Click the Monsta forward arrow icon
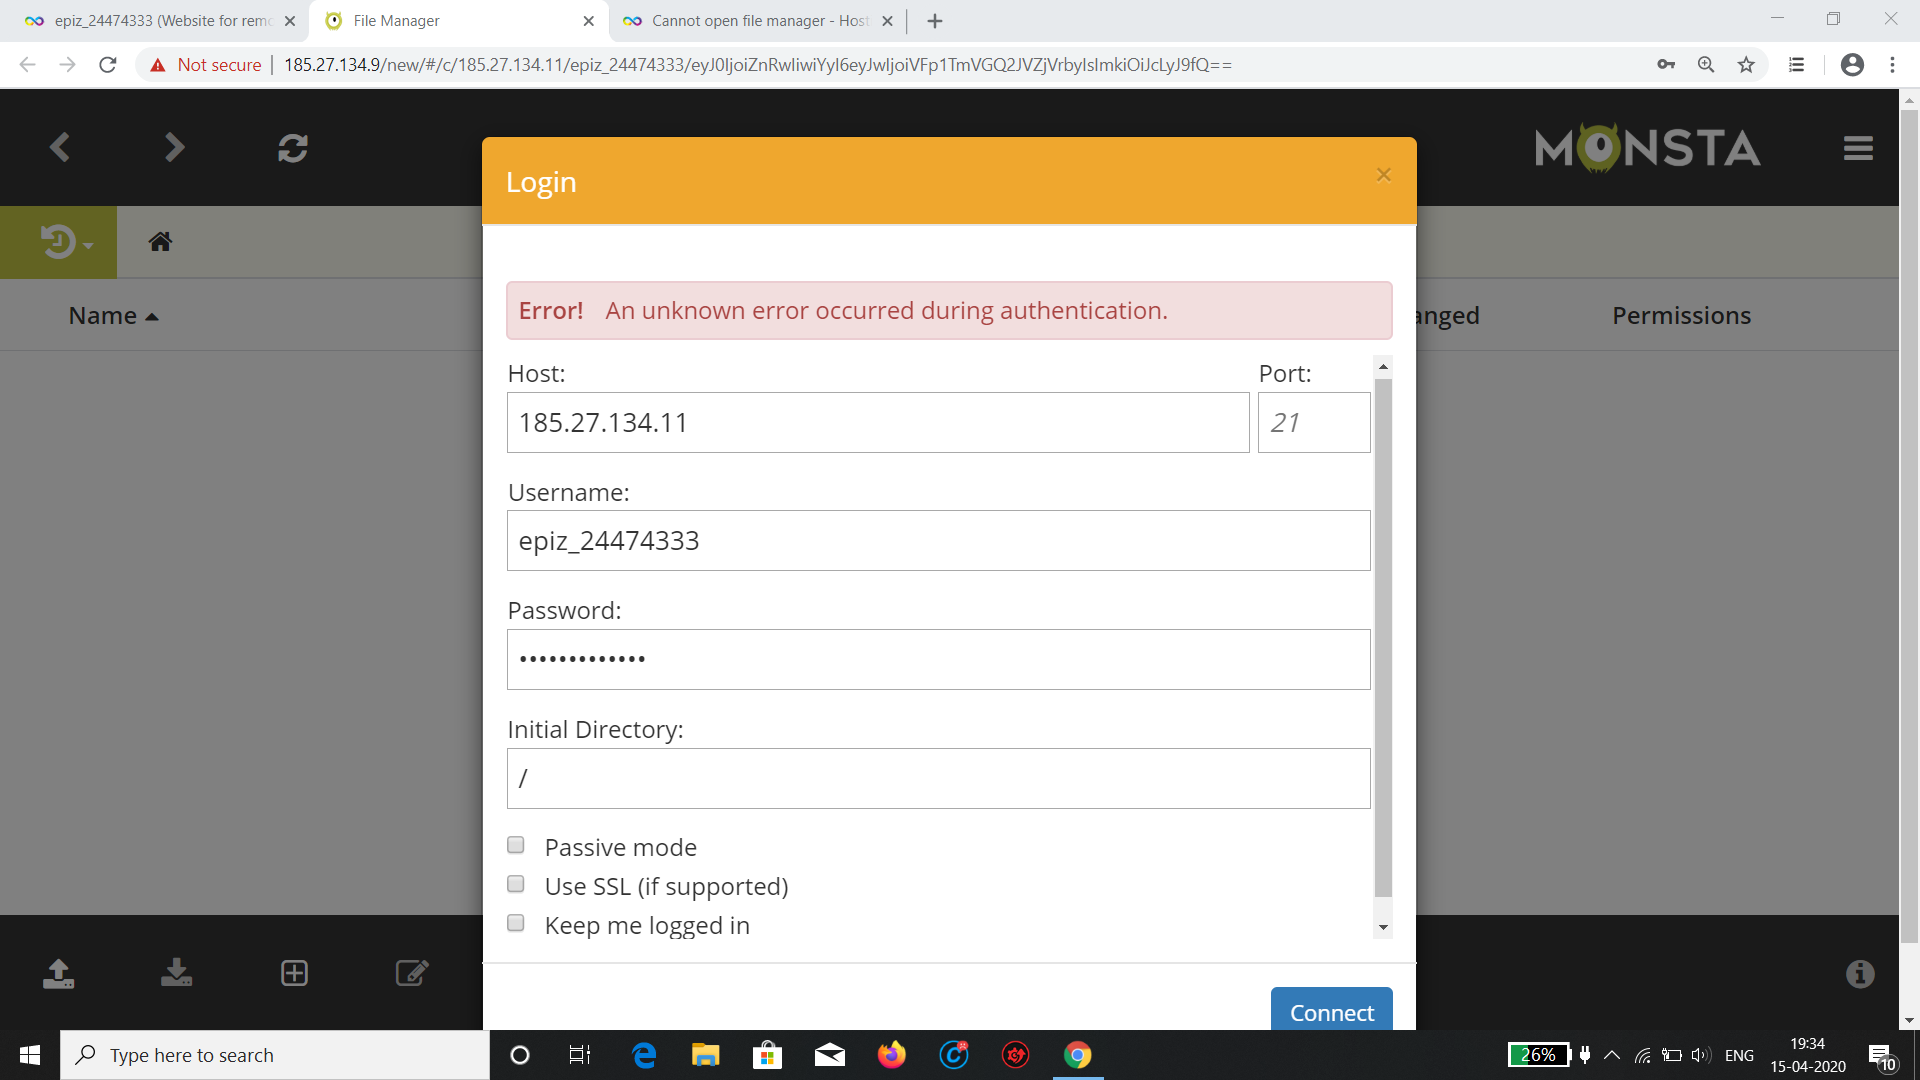Viewport: 1920px width, 1080px height. click(x=175, y=148)
